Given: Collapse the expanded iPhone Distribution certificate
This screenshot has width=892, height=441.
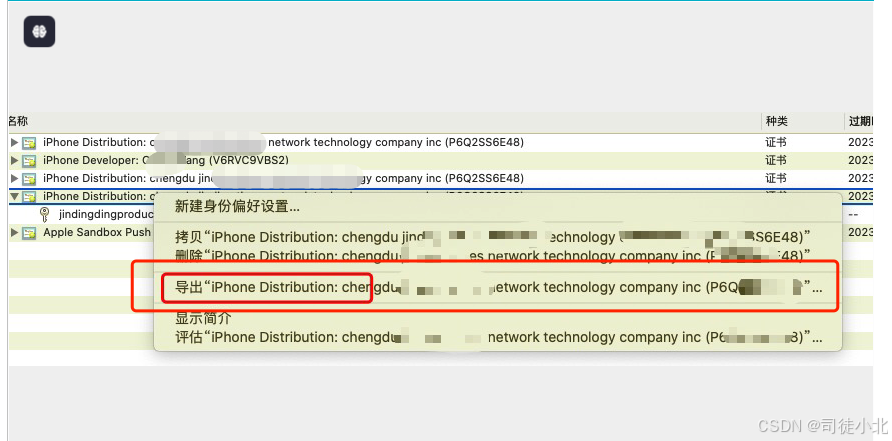Looking at the screenshot, I should pyautogui.click(x=14, y=196).
